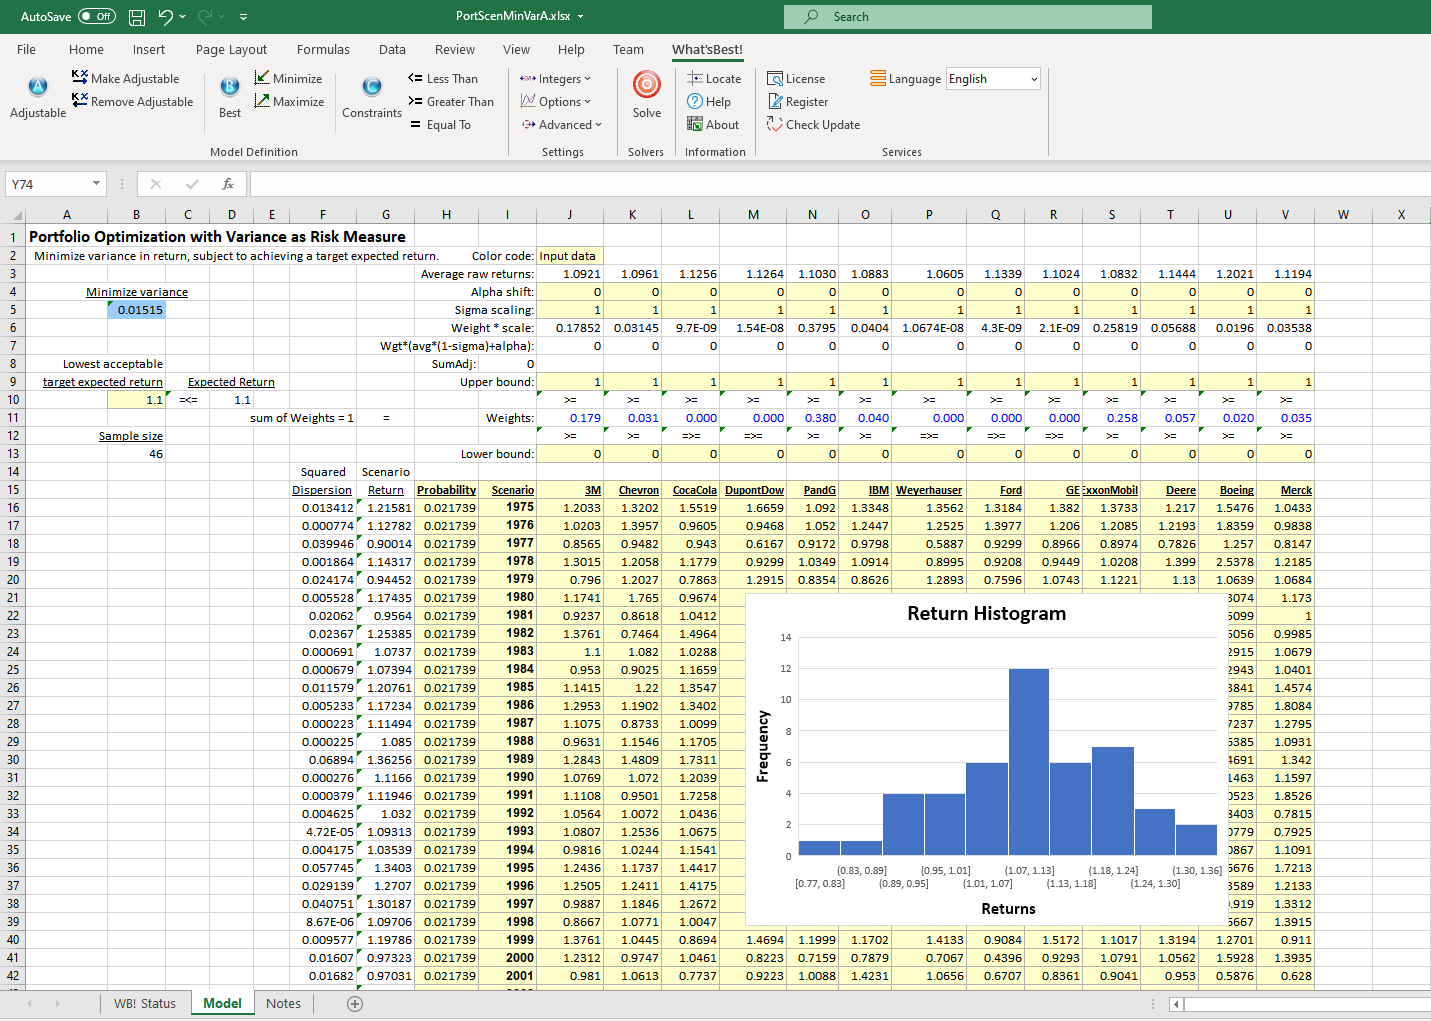This screenshot has height=1021, width=1431.
Task: Click the Save icon in title bar
Action: (137, 17)
